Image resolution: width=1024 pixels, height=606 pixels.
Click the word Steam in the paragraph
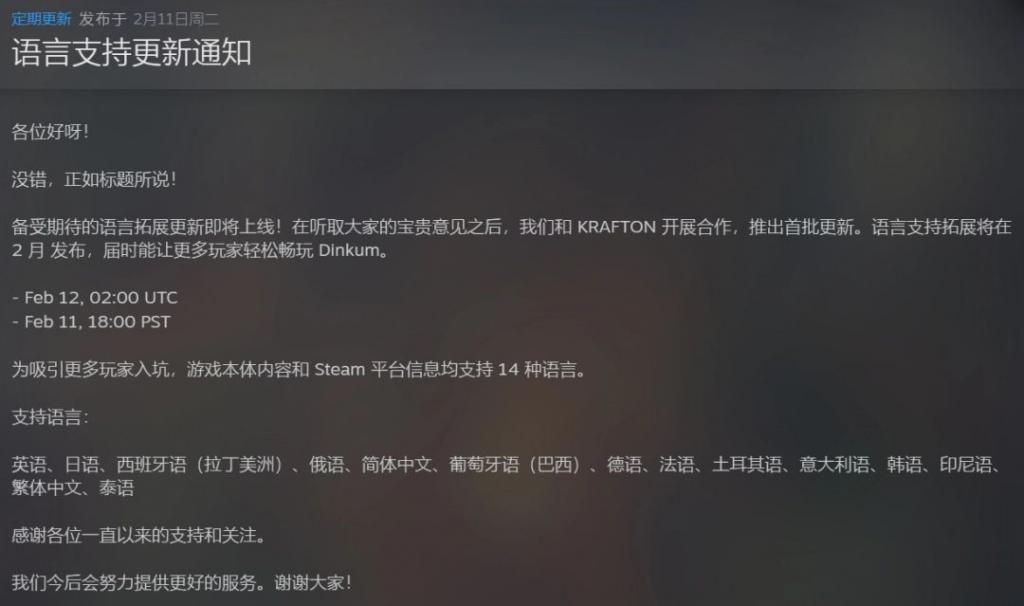(x=340, y=370)
